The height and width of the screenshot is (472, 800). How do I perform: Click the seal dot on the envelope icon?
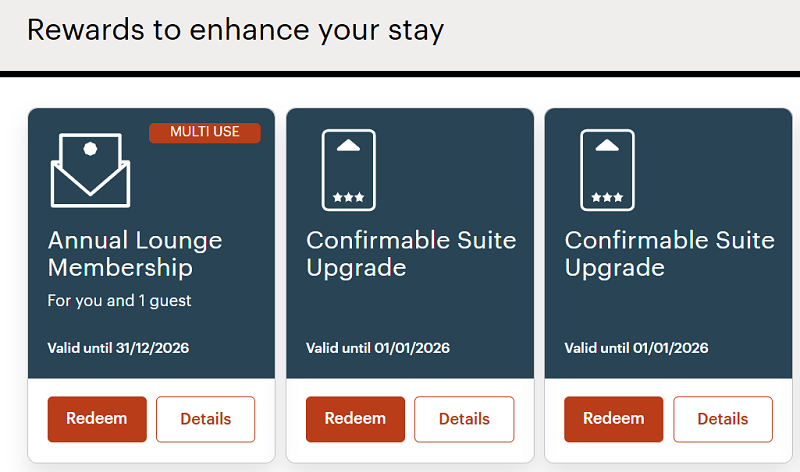[x=90, y=149]
